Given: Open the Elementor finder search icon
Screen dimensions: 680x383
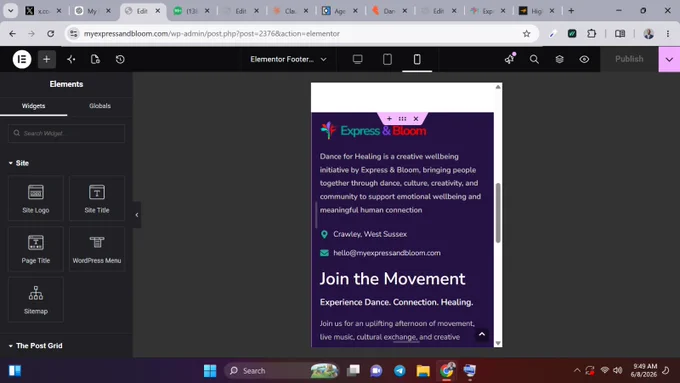Looking at the screenshot, I should [534, 59].
